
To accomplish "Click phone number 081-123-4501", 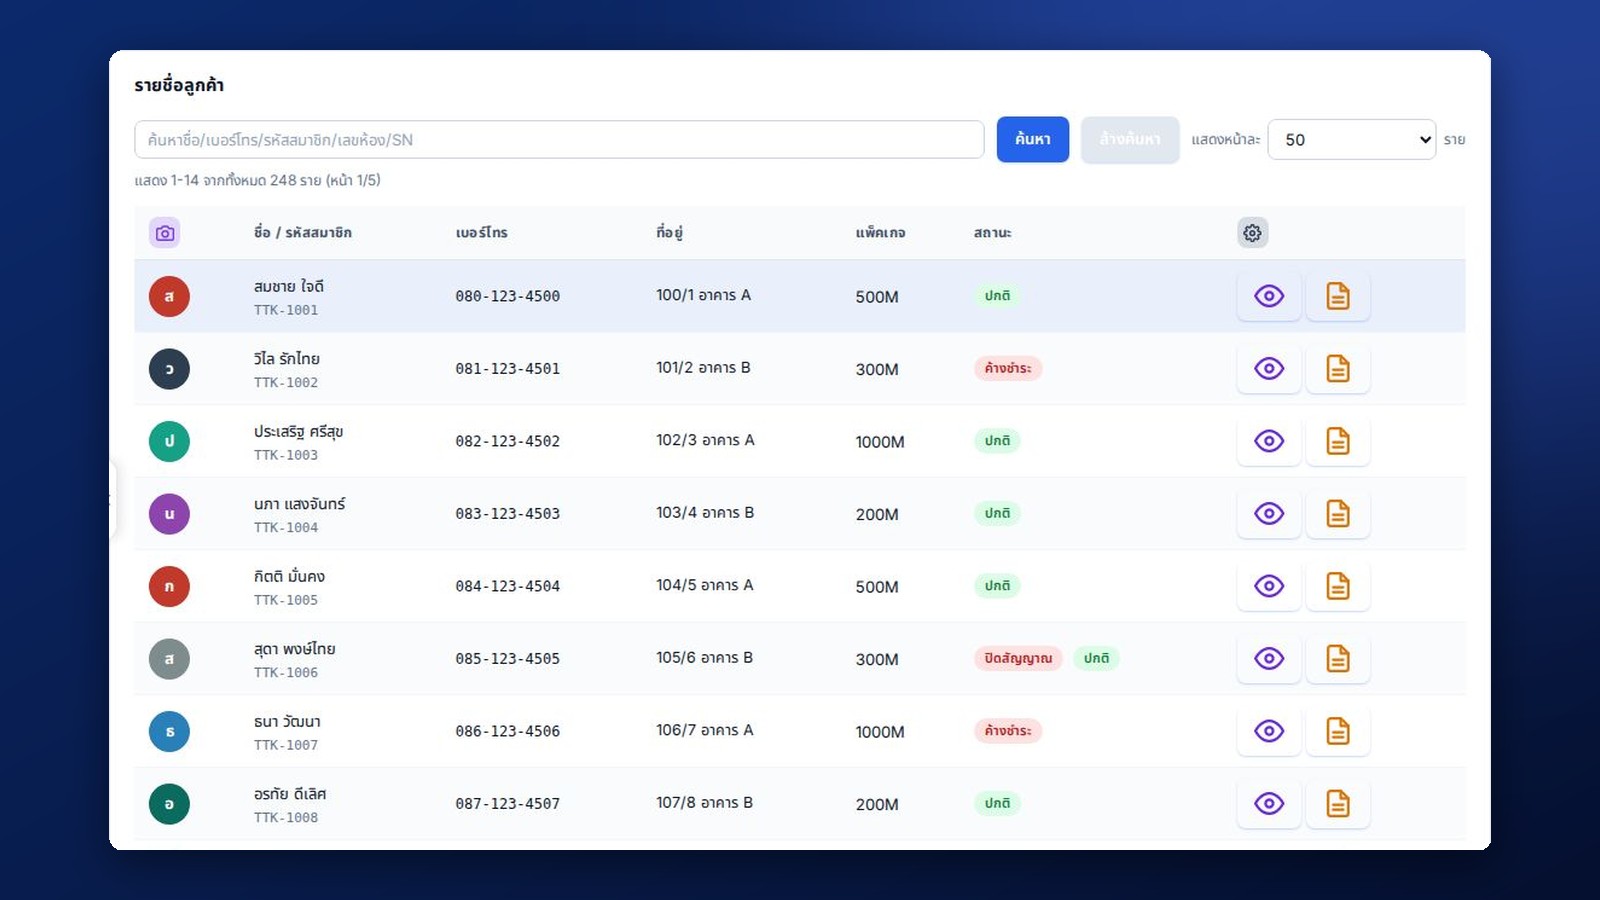I will point(508,369).
